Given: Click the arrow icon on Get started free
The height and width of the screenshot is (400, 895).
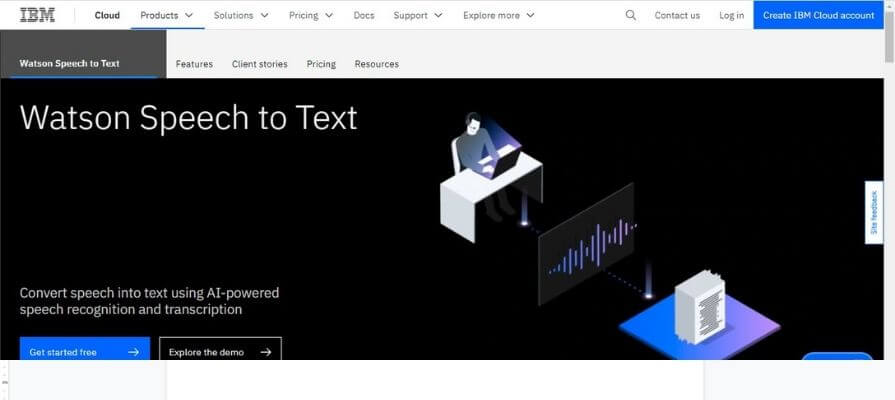Looking at the screenshot, I should coord(133,352).
